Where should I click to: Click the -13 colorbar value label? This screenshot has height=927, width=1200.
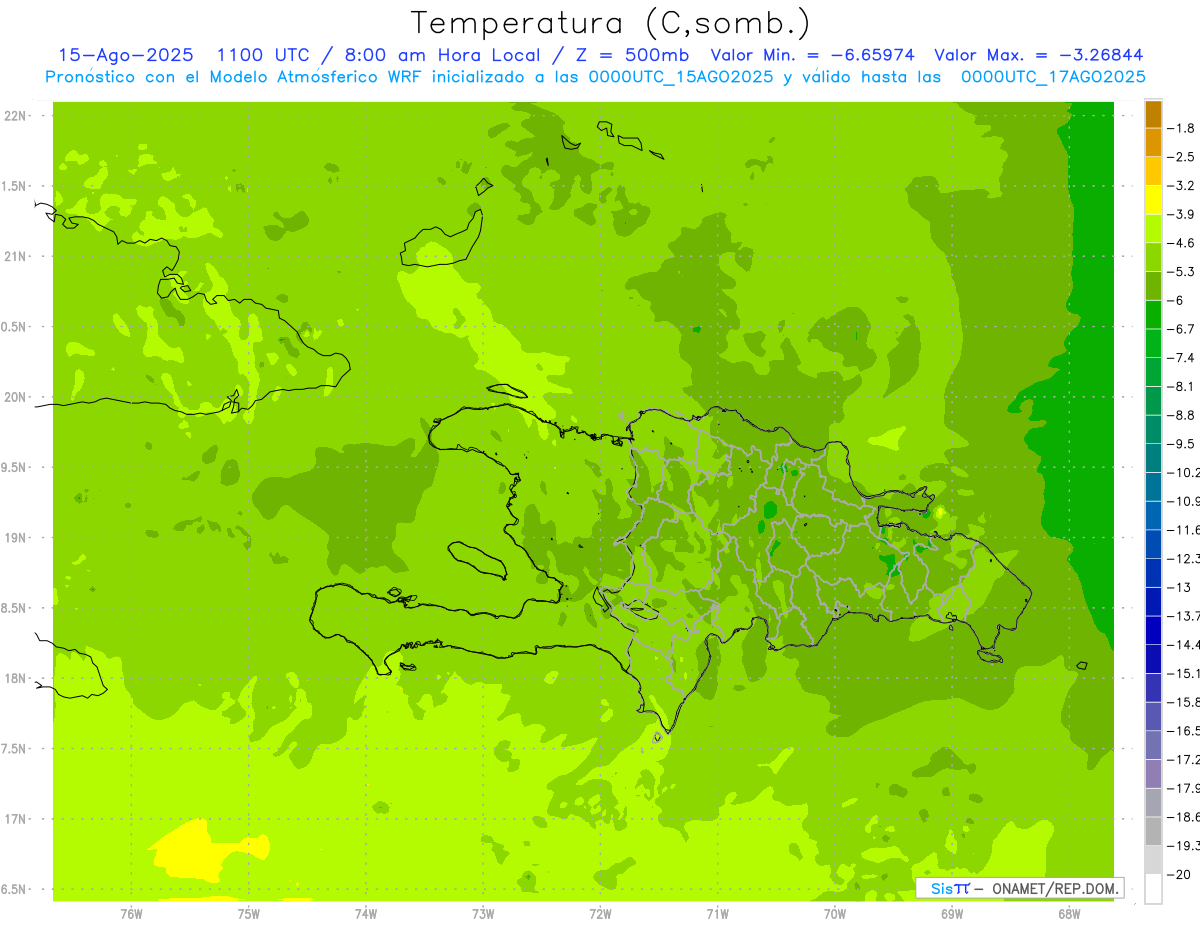[1180, 587]
